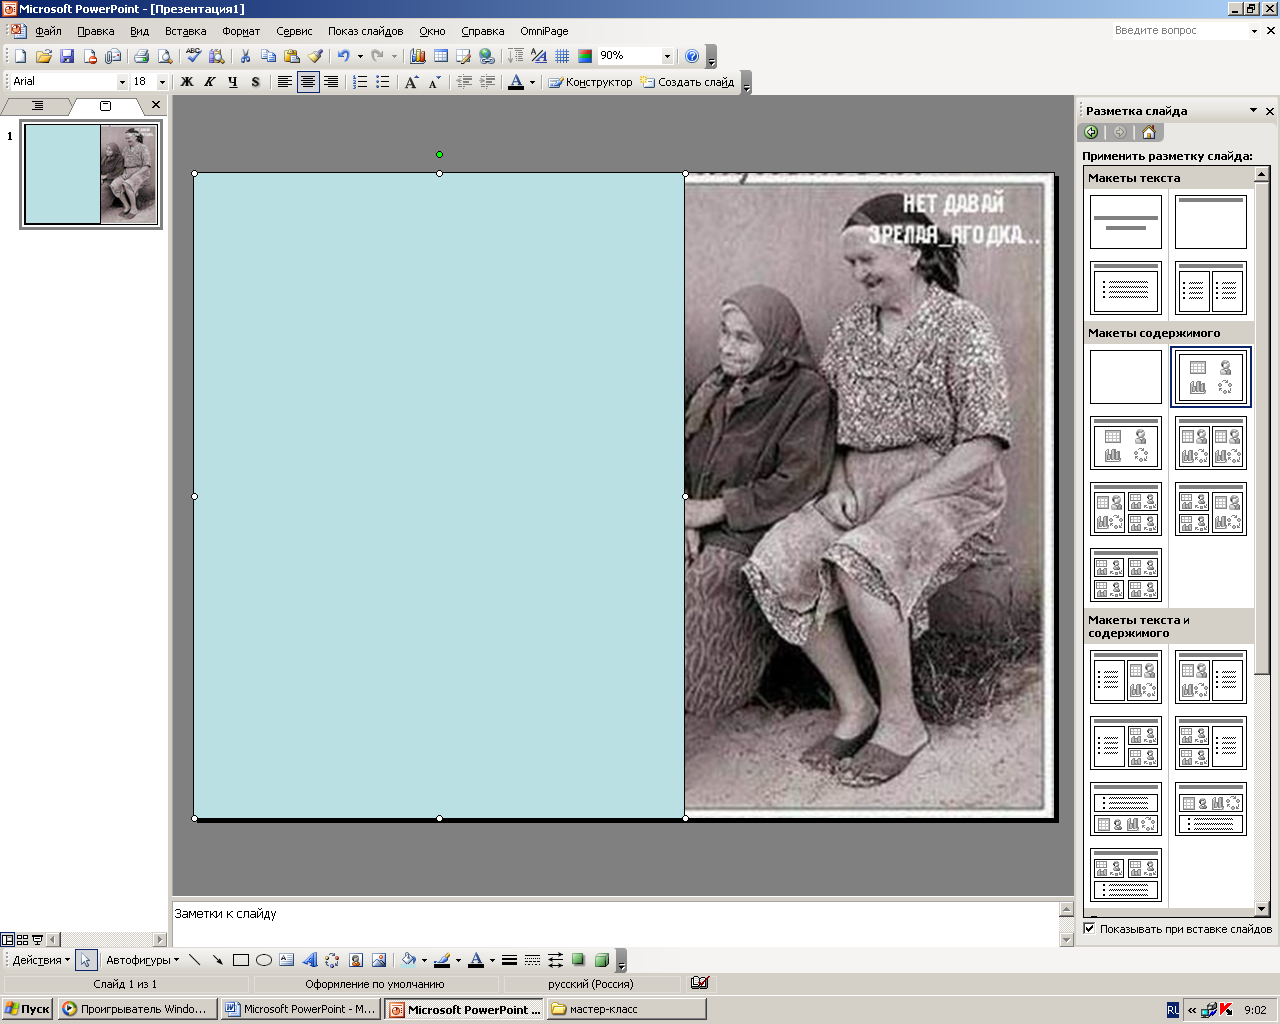Select the Arrow drawing tool

217,960
